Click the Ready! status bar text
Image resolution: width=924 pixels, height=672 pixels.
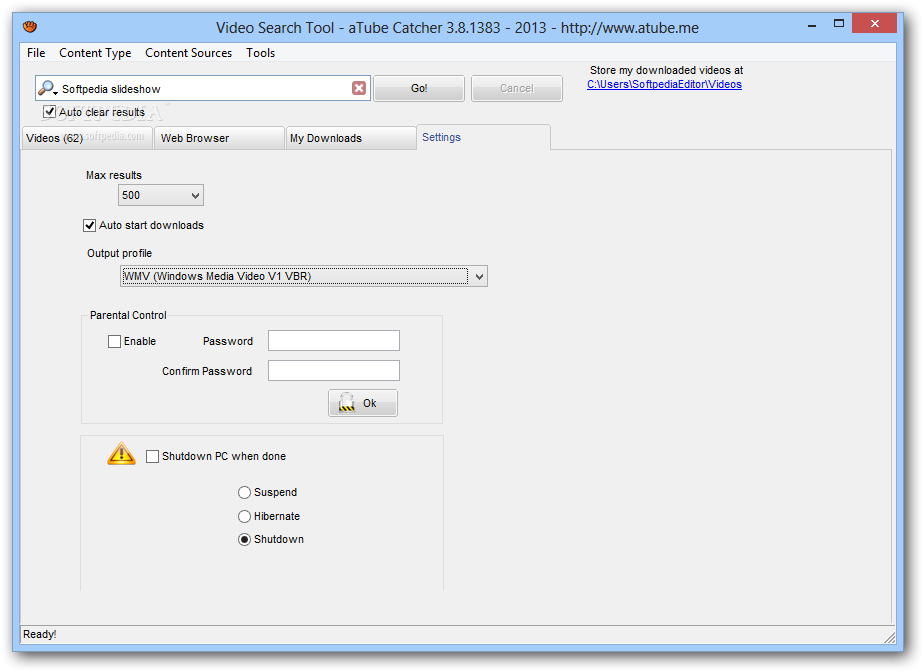39,634
